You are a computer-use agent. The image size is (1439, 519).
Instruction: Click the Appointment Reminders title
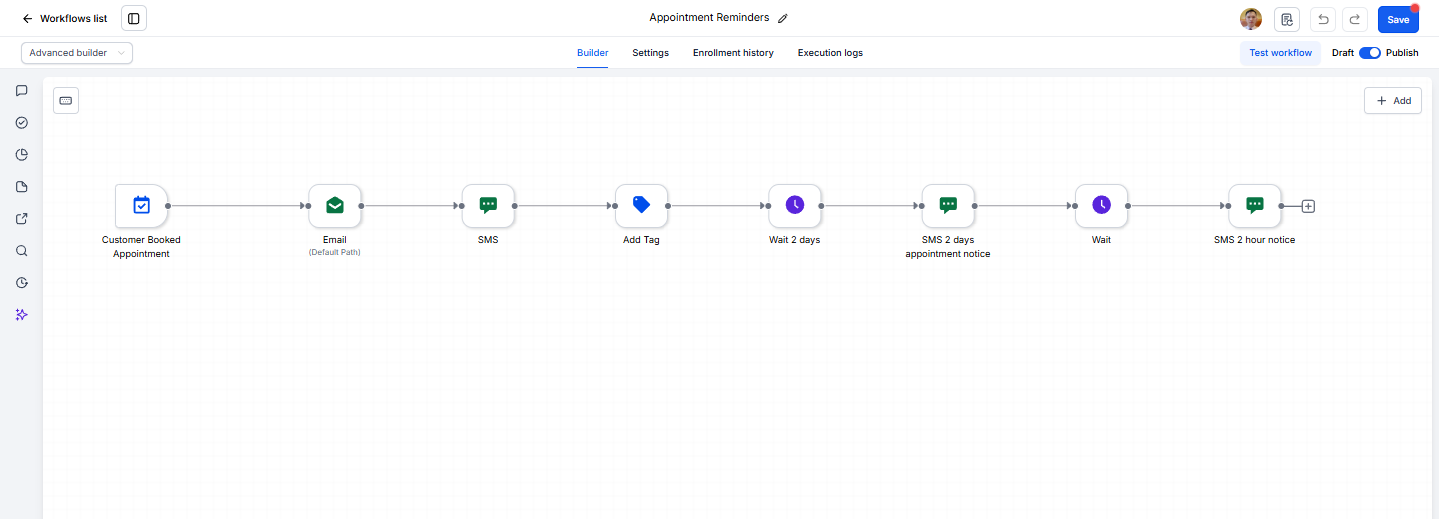(709, 18)
